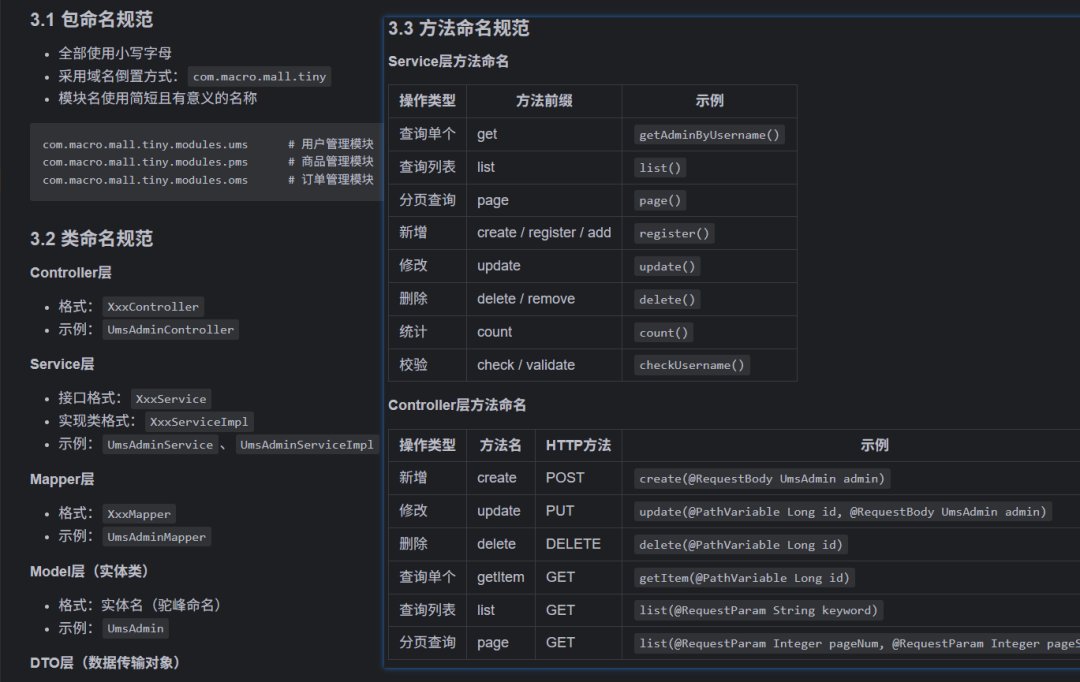1080x682 pixels.
Task: Select the count() example code
Action: pos(663,333)
